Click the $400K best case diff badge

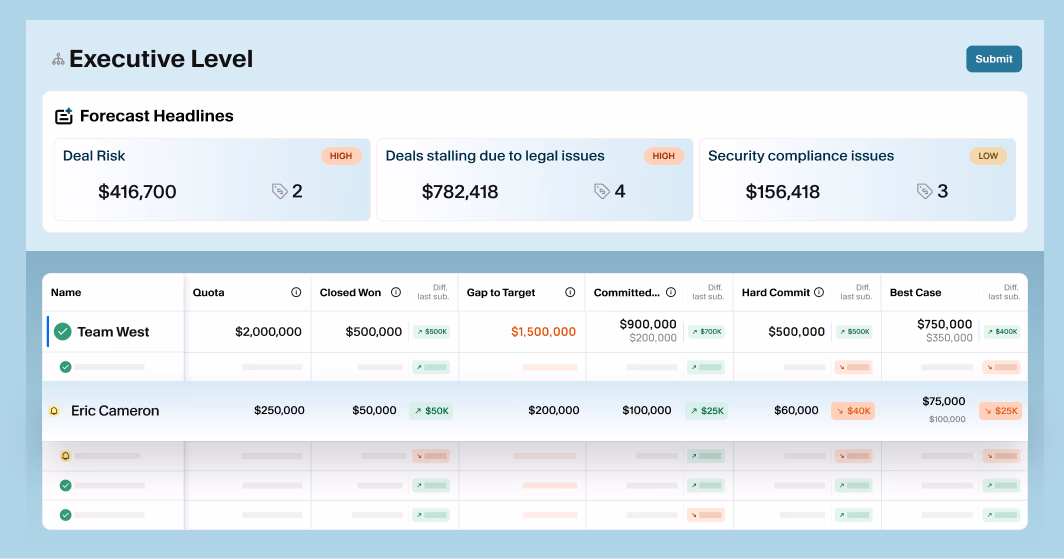[1002, 332]
